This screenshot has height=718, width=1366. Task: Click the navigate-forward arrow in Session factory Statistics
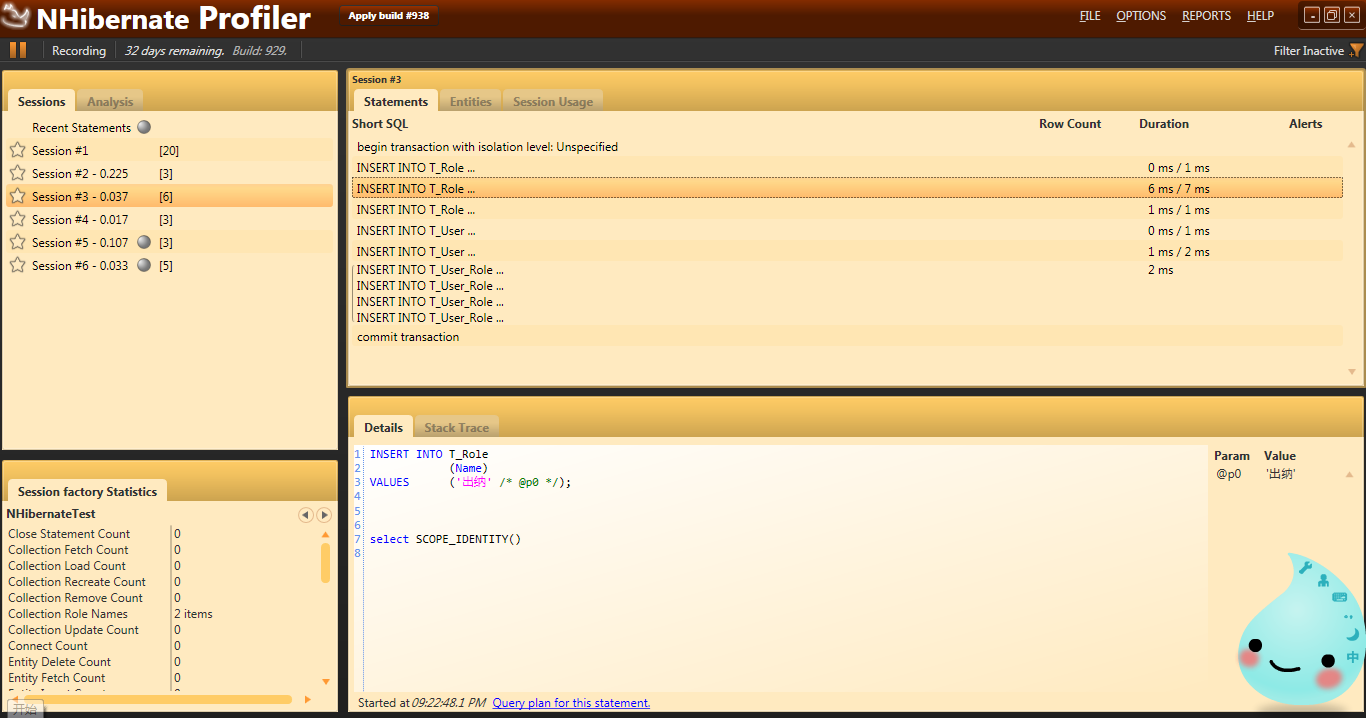click(324, 514)
